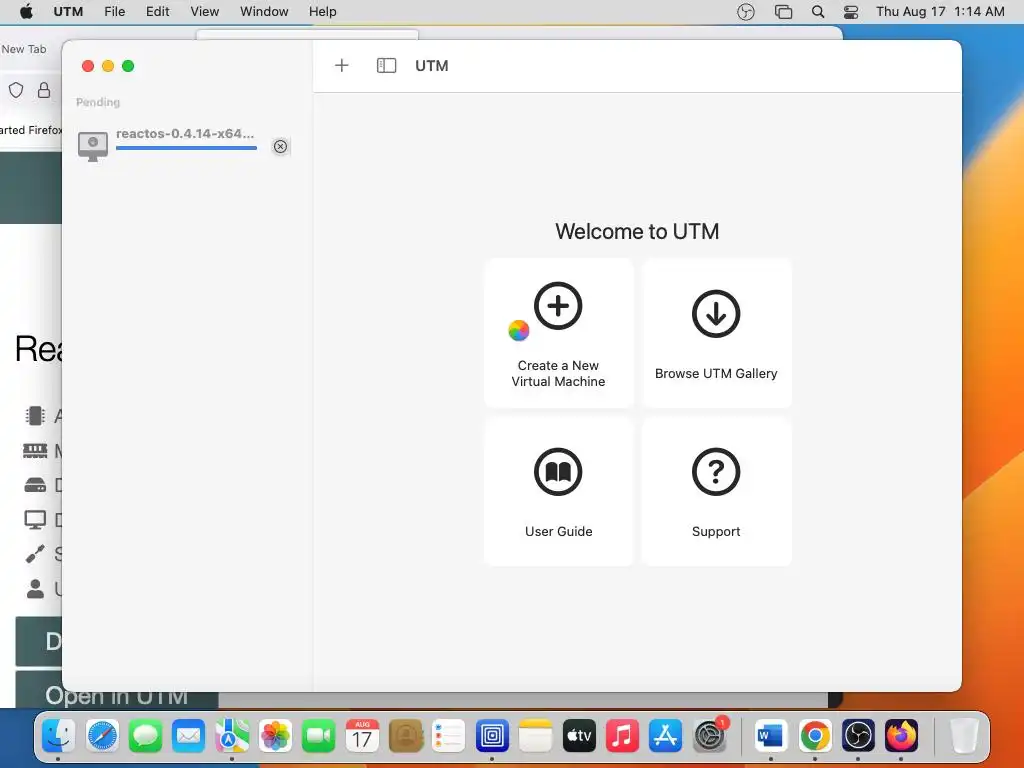Open Trash from the Dock
Image resolution: width=1024 pixels, height=768 pixels.
[963, 736]
